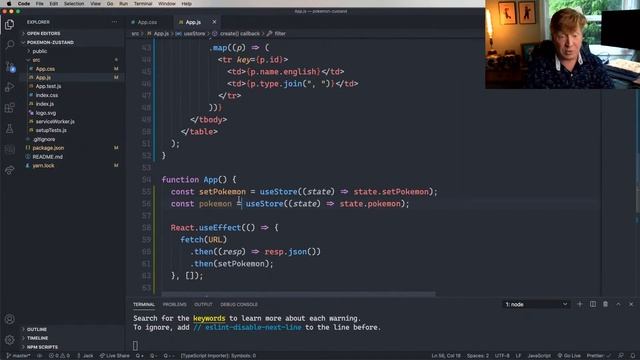Screen dimensions: 640x360
Task: Switch to the OUTPUT panel tab
Action: (203, 304)
